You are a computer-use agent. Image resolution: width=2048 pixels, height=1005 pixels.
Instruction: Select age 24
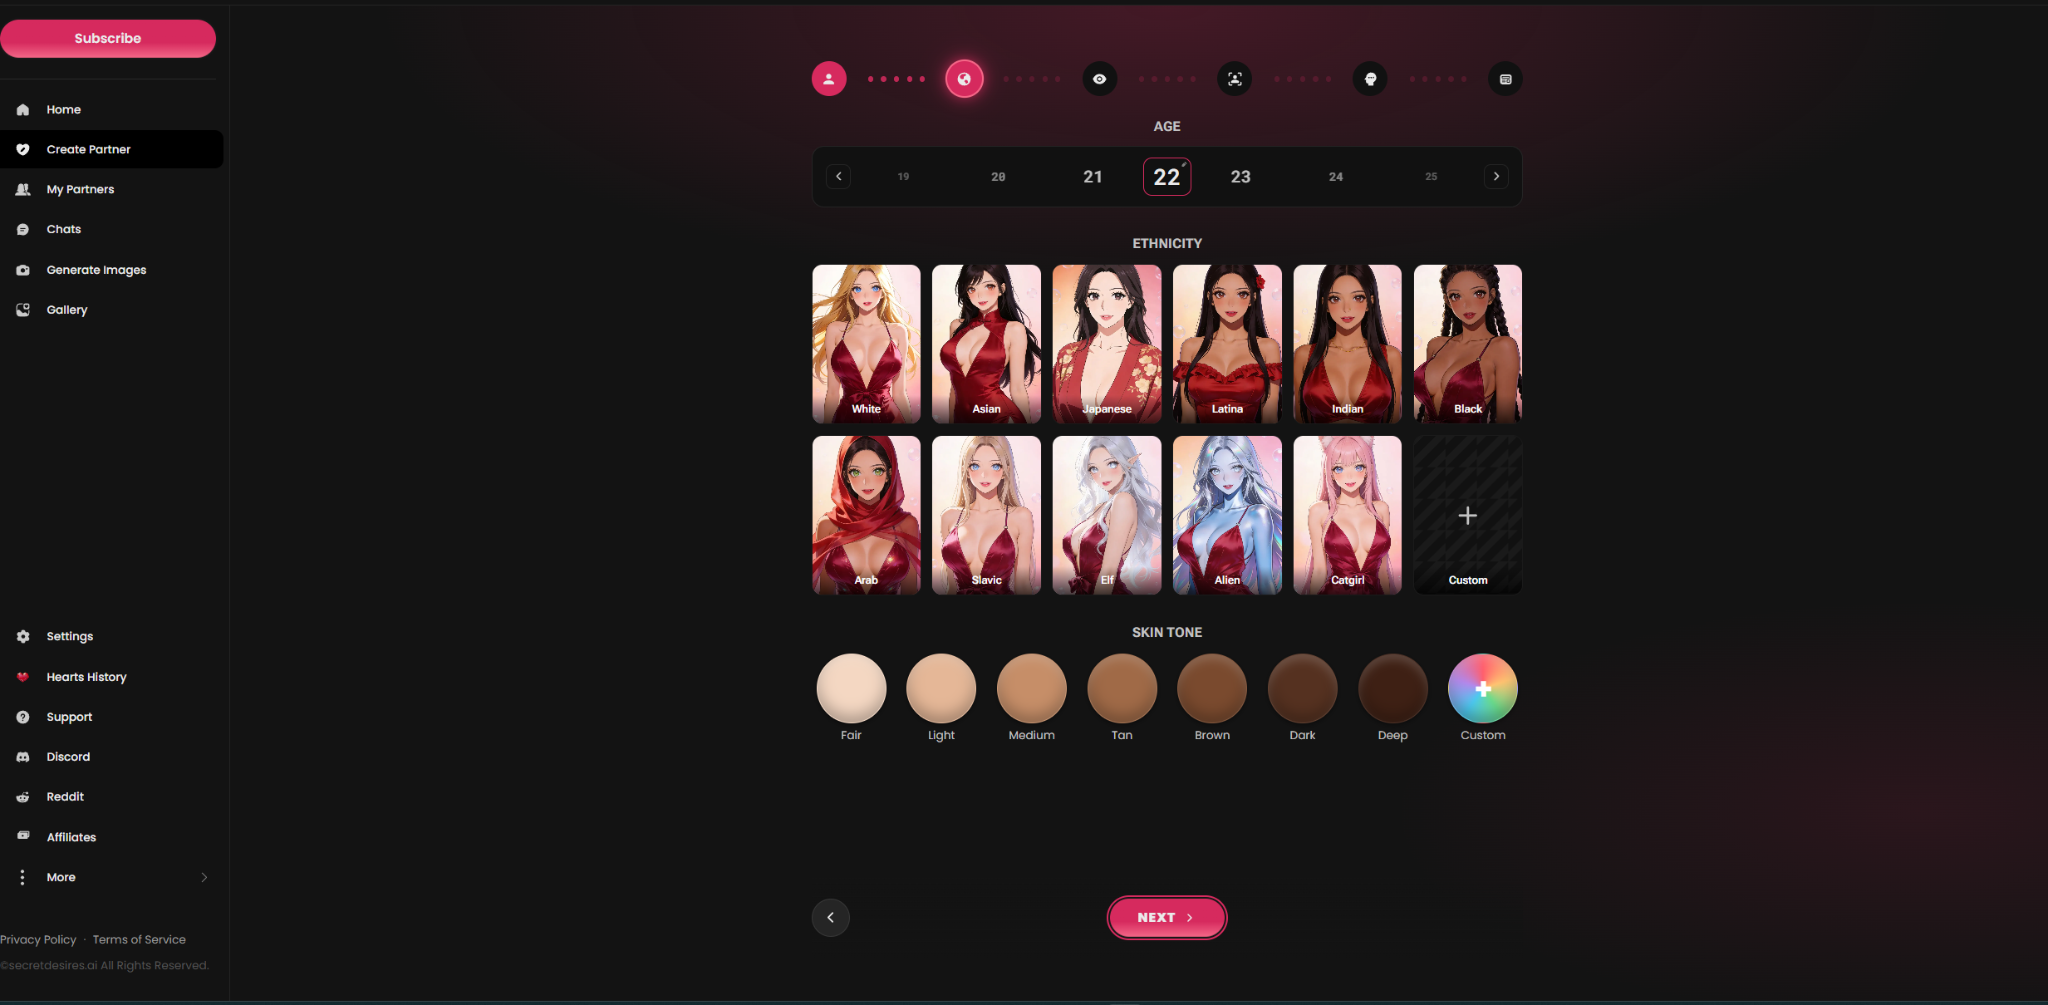1336,177
